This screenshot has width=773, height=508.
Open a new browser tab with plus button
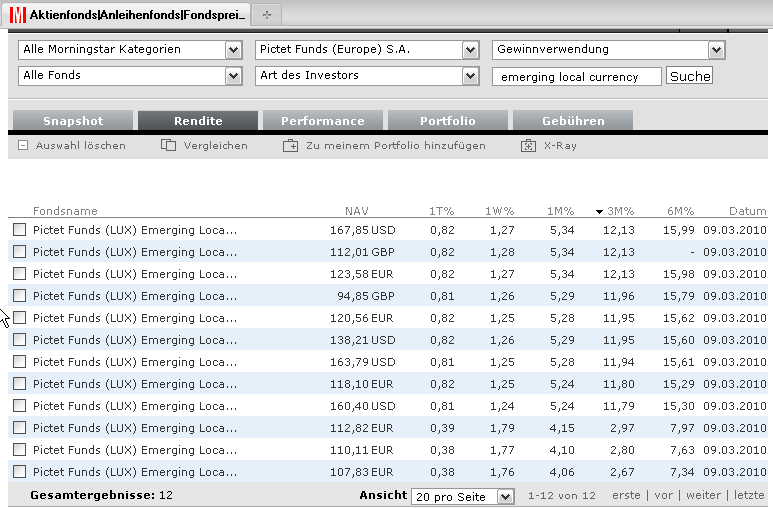[267, 15]
